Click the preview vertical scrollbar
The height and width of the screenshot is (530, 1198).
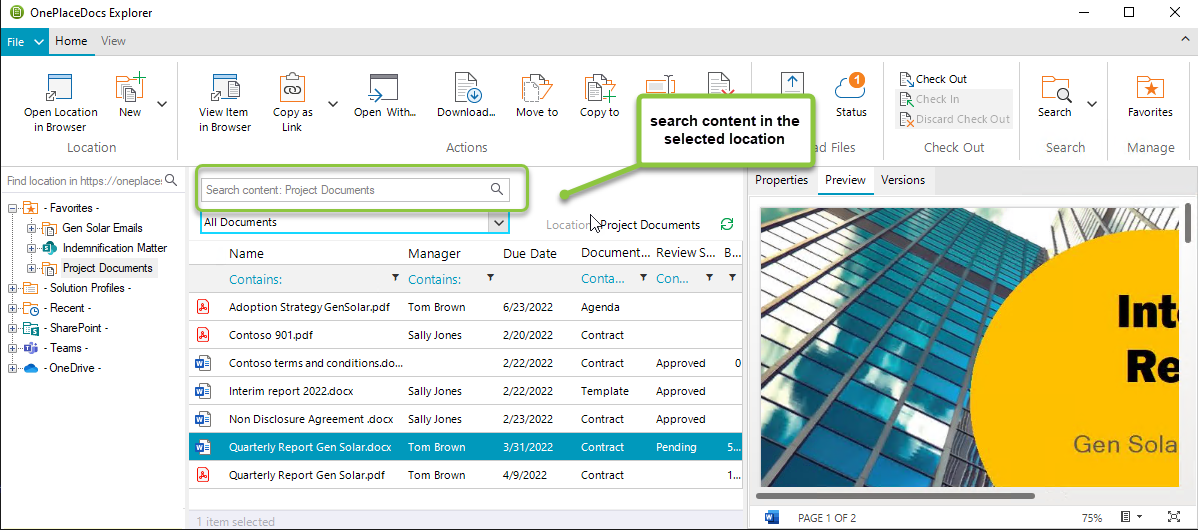(1188, 221)
